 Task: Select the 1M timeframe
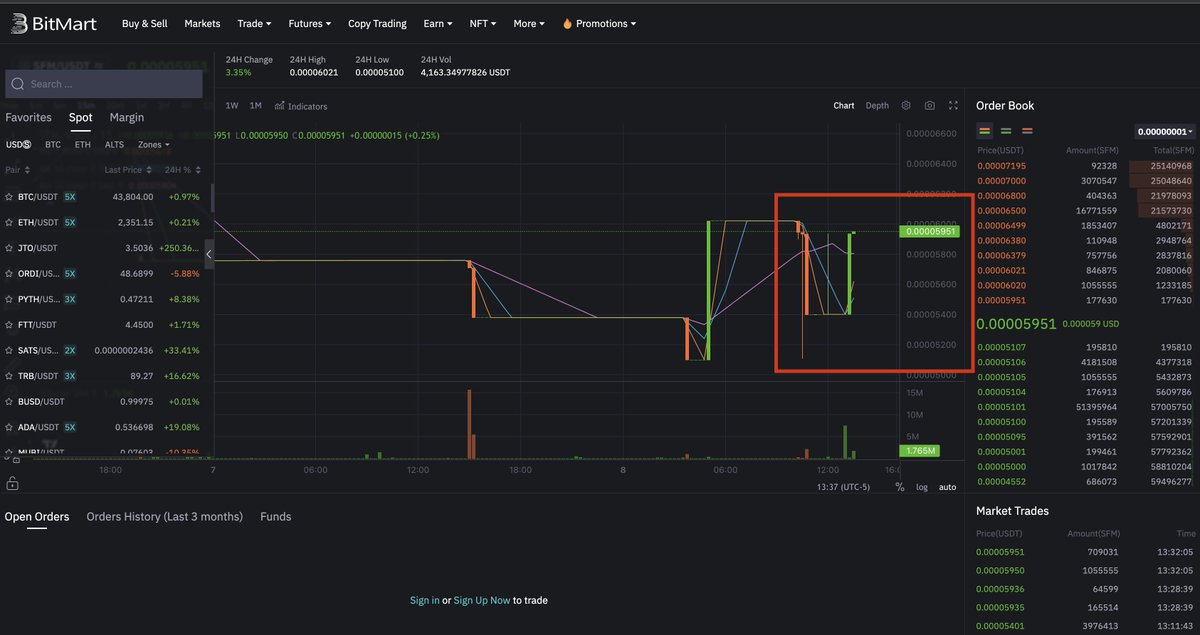click(x=255, y=106)
